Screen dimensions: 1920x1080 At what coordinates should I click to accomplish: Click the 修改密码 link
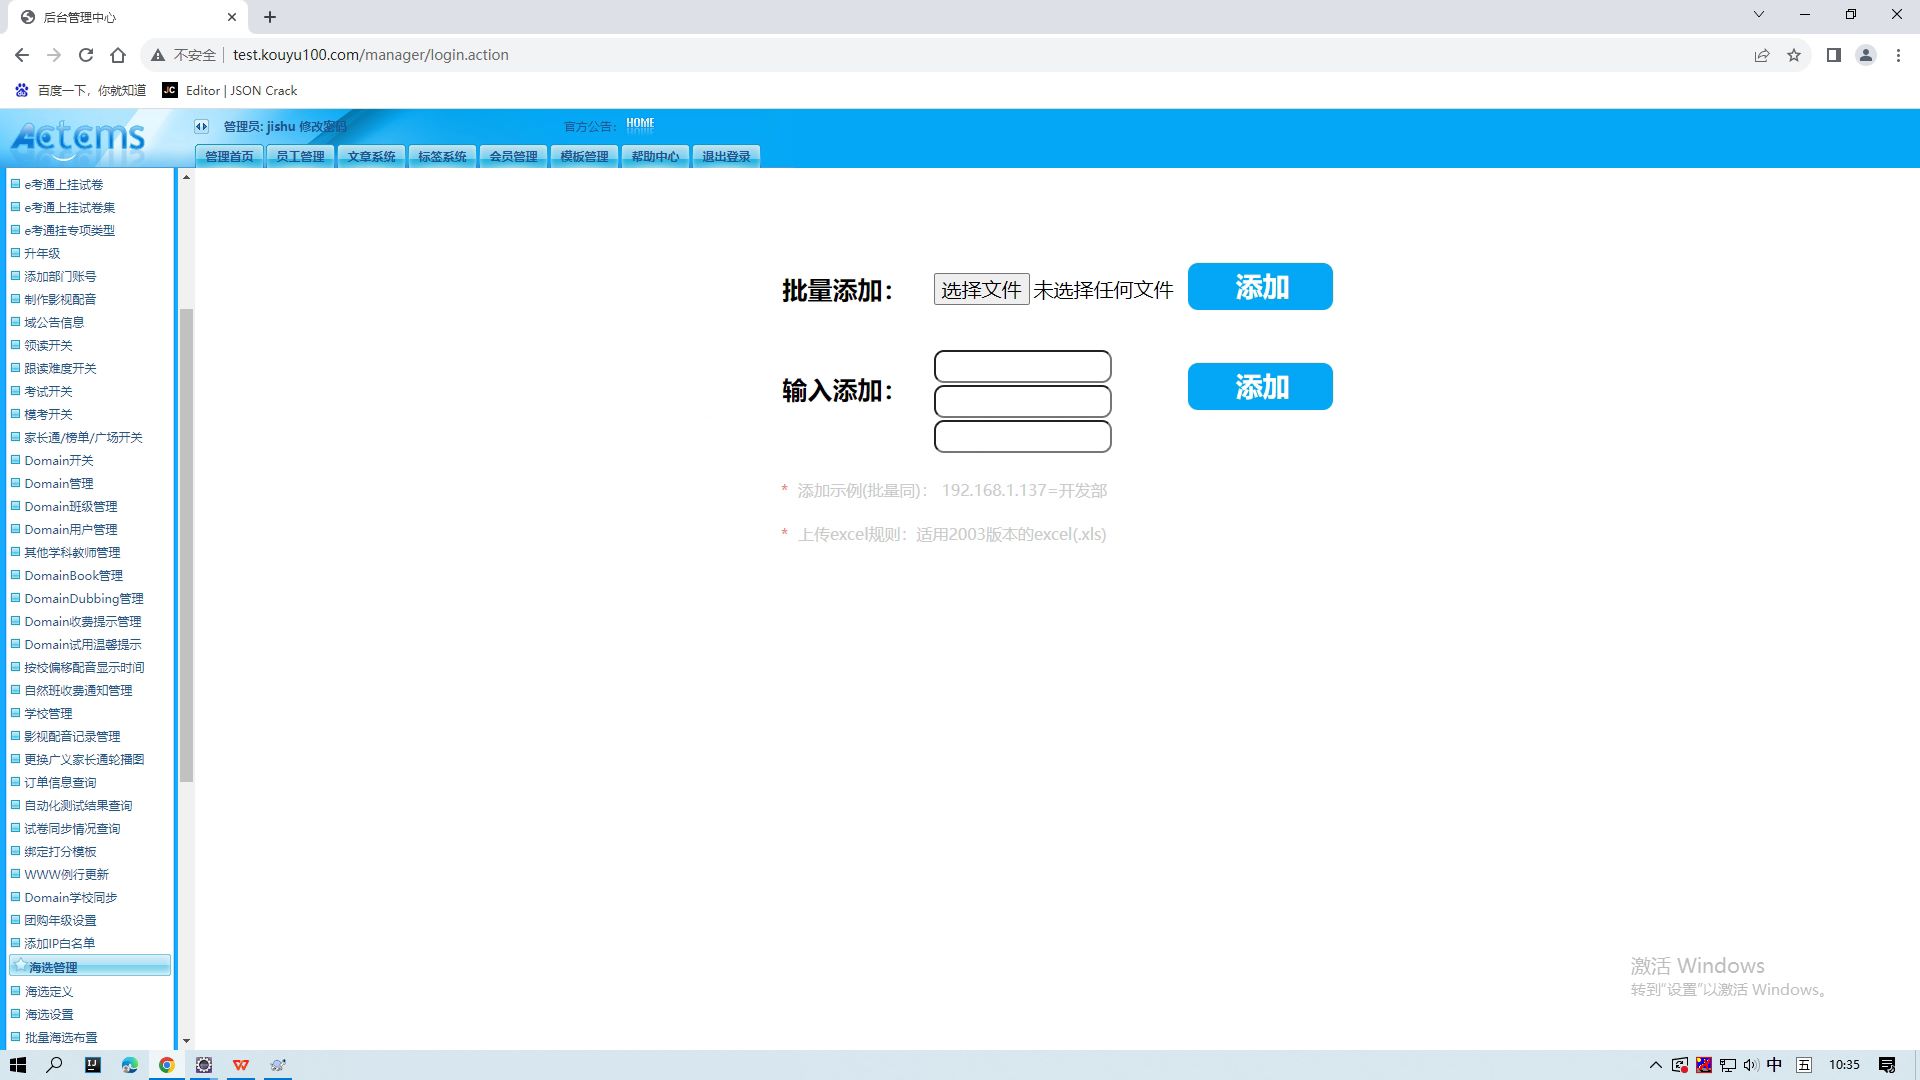click(x=322, y=127)
